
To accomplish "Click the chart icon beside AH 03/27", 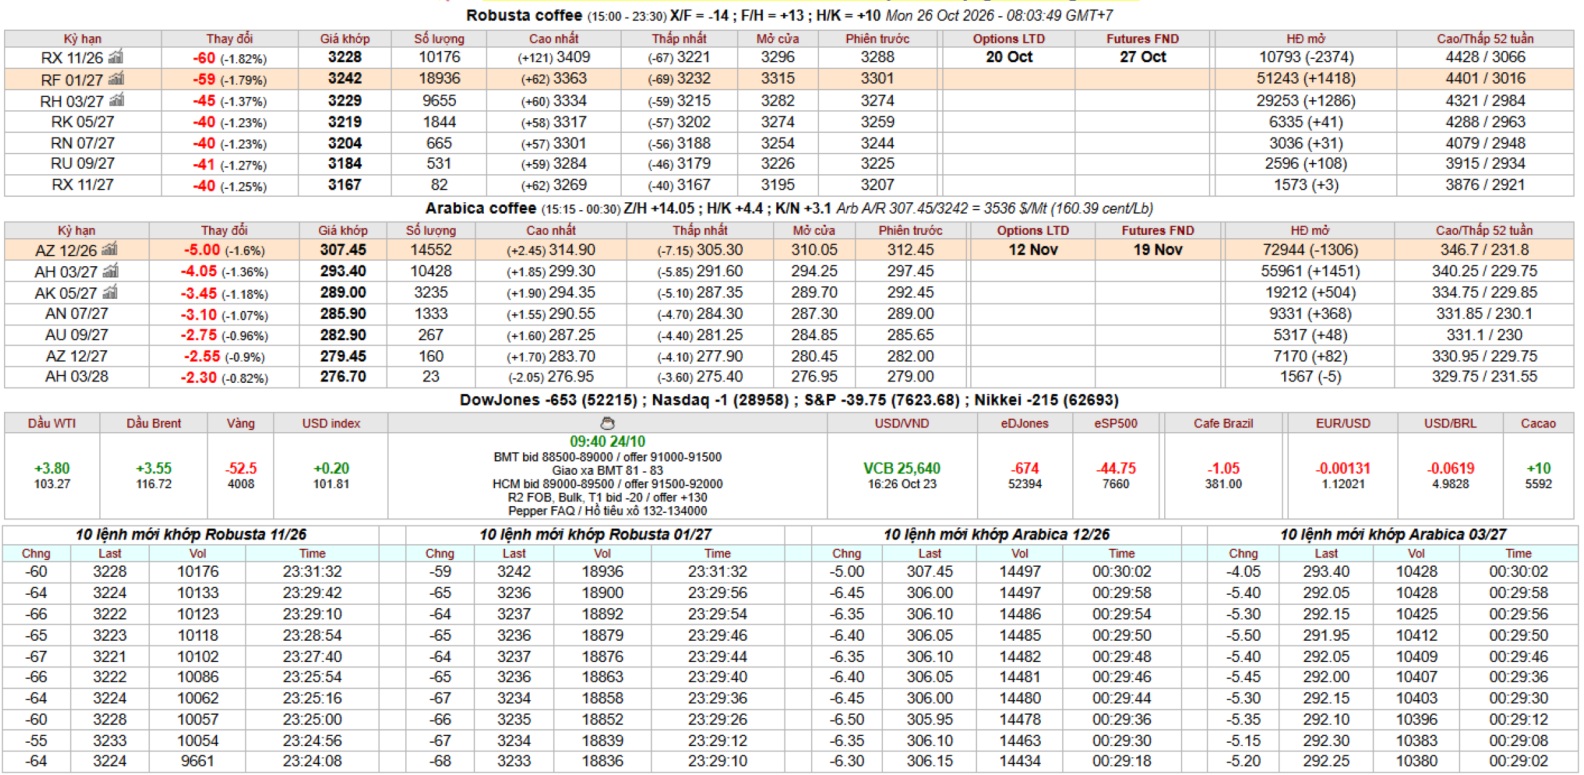I will pyautogui.click(x=110, y=271).
